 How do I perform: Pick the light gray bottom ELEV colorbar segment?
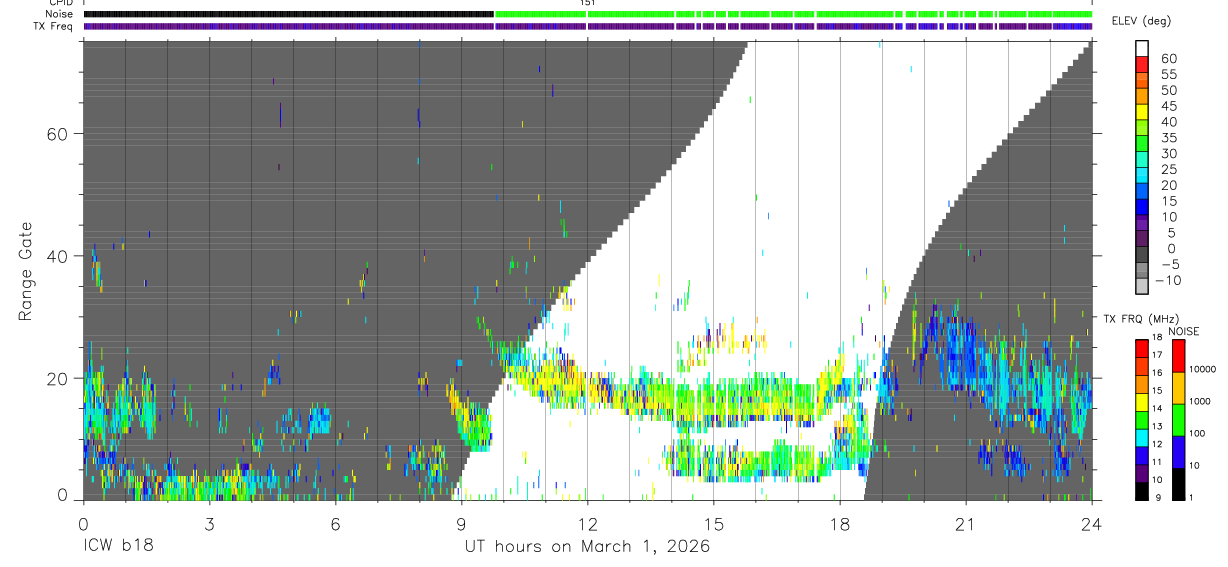click(x=1142, y=288)
